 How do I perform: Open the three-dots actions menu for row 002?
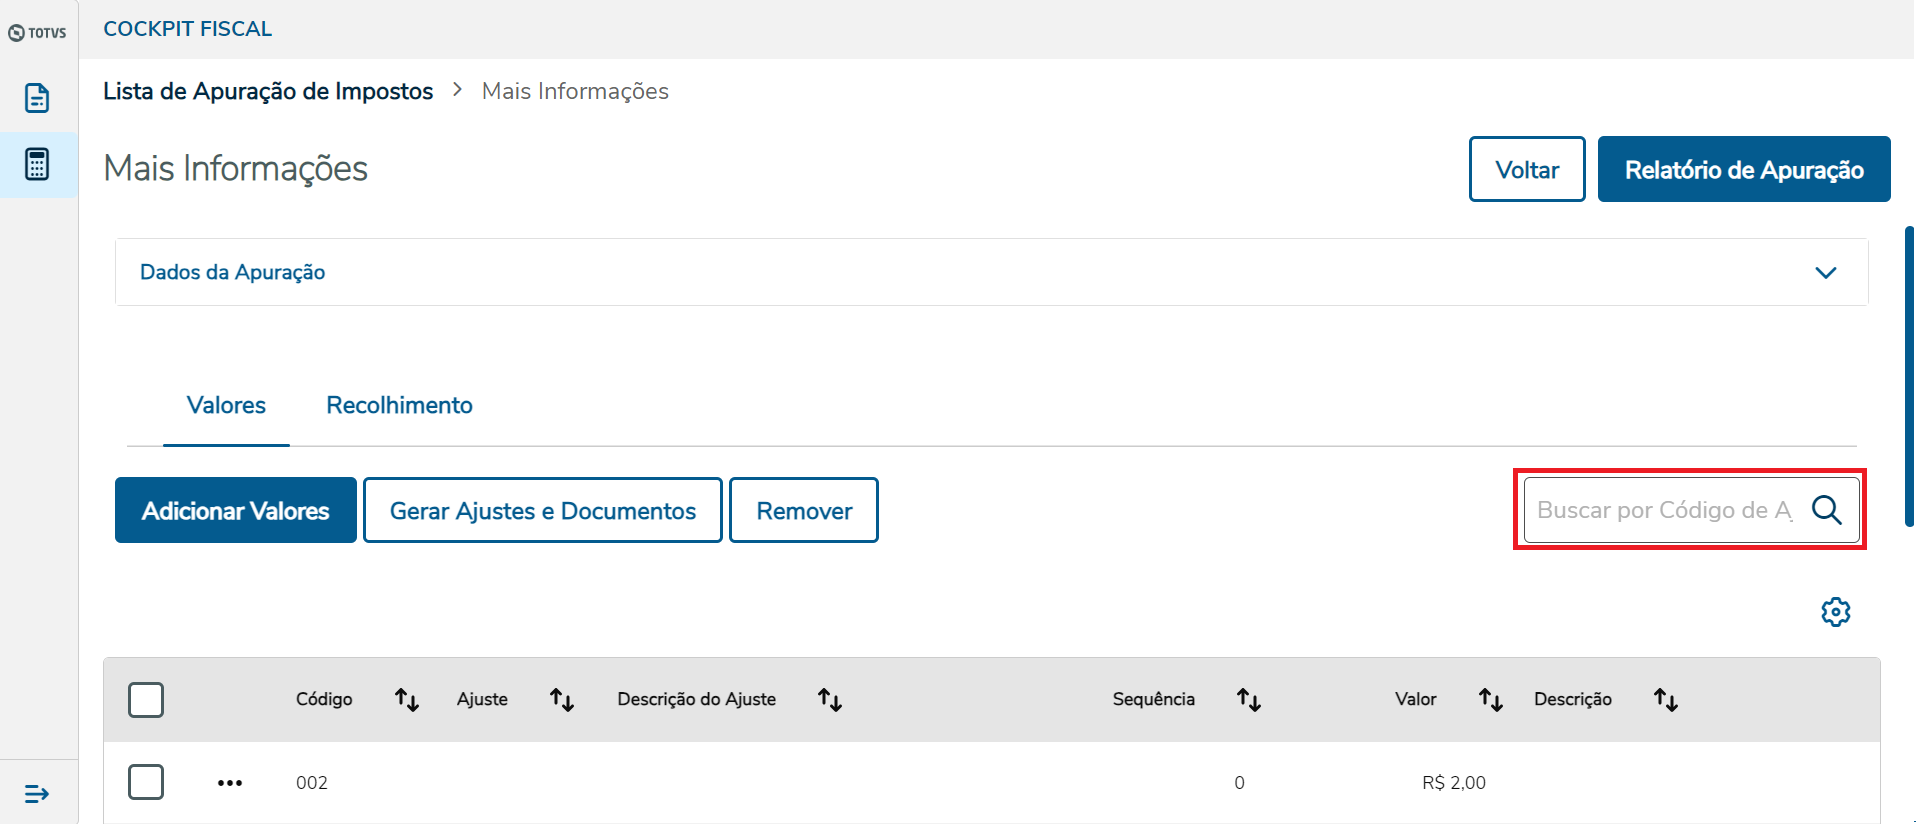pos(230,783)
